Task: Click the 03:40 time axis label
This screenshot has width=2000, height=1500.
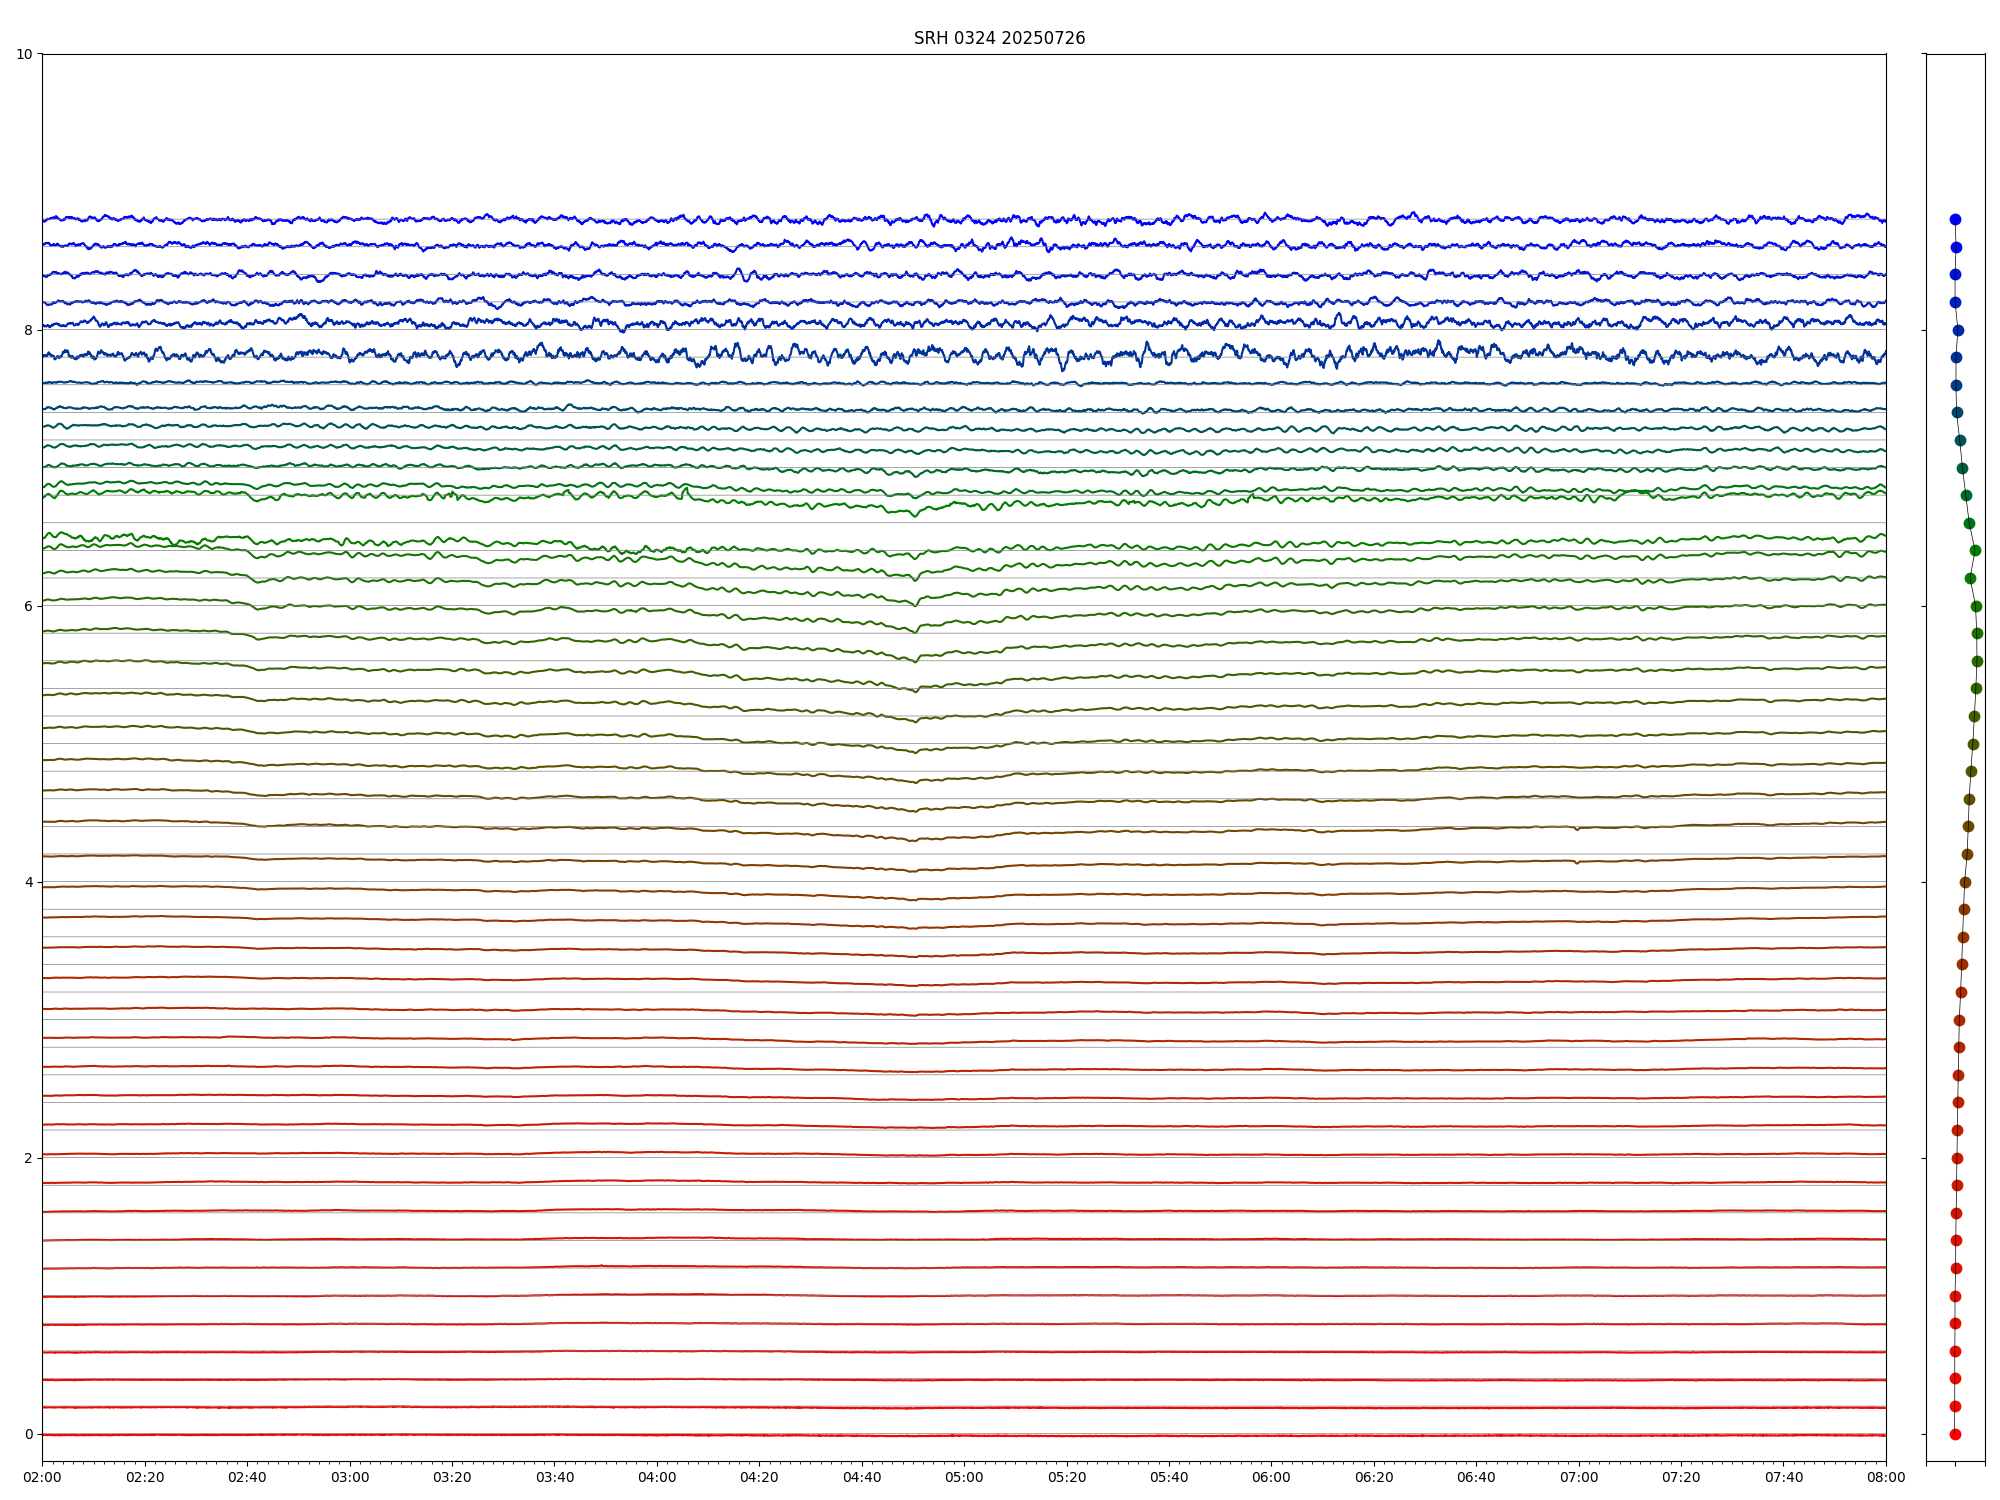Action: click(555, 1477)
